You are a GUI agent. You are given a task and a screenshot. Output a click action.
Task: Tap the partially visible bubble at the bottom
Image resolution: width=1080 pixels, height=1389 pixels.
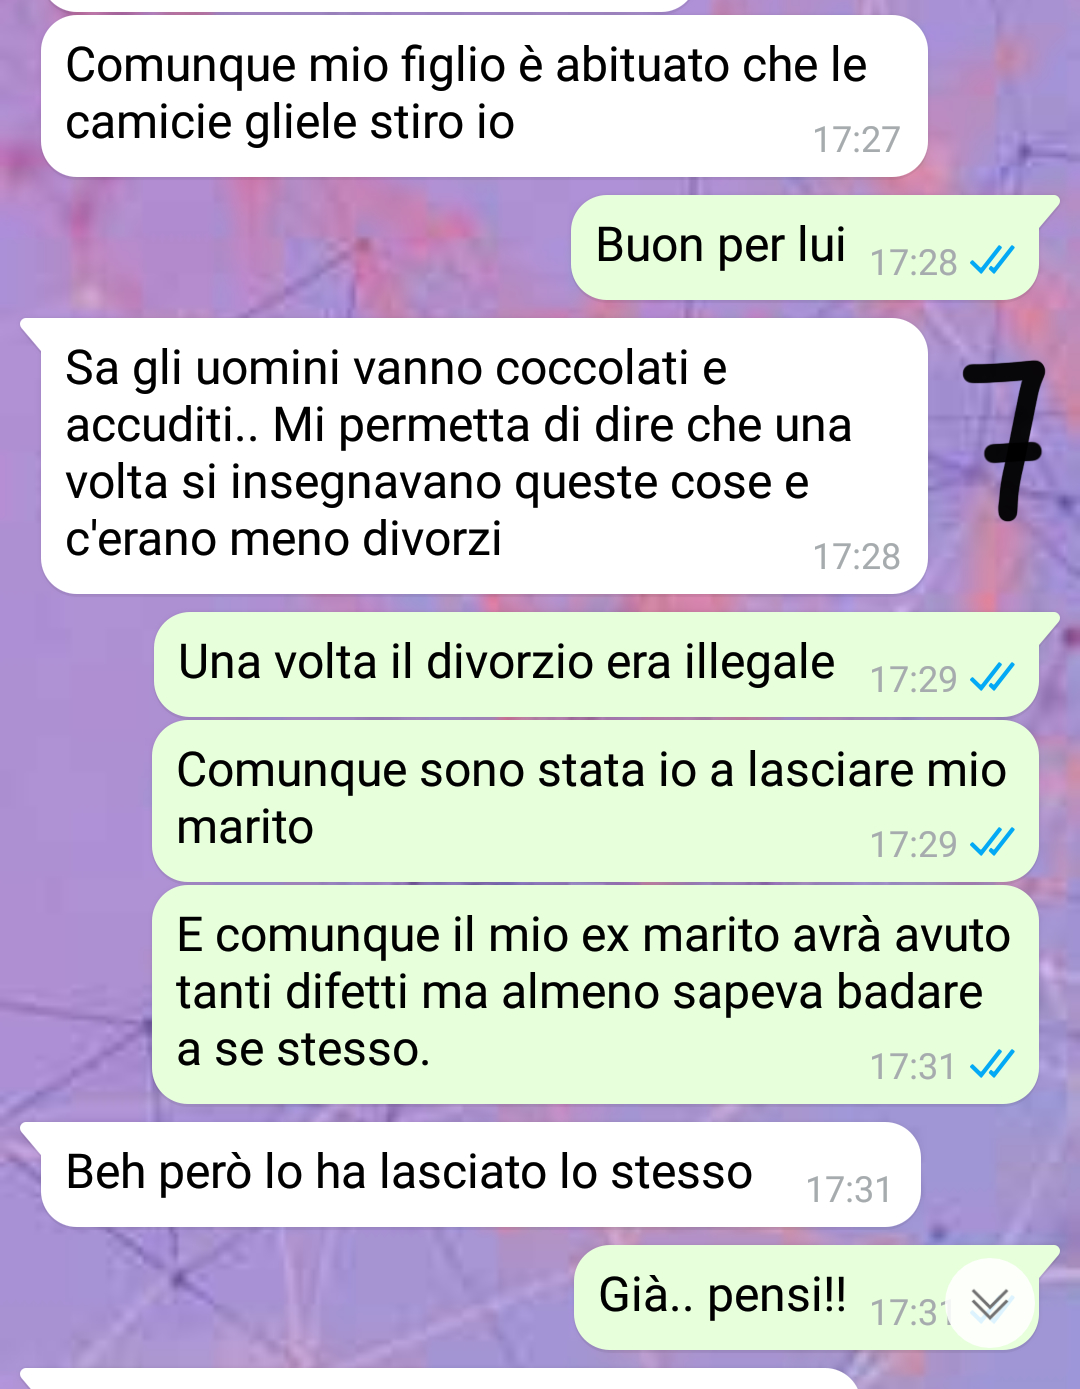coord(440,1379)
